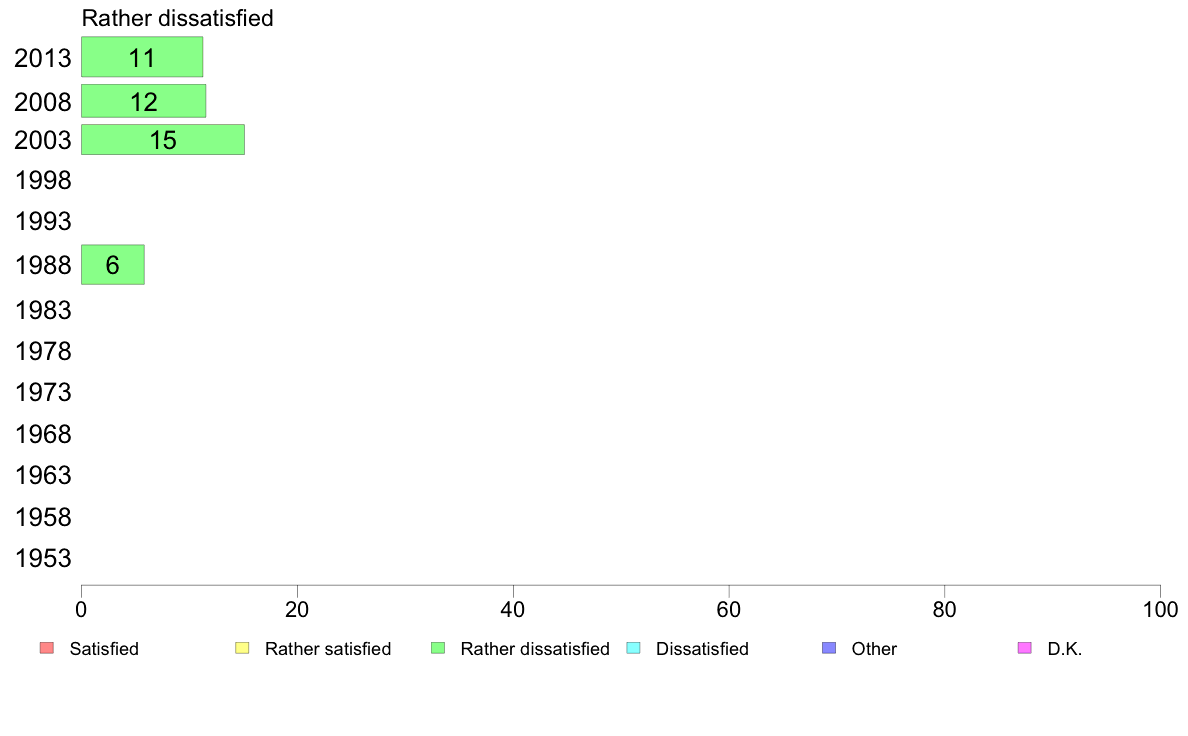Select the 2008 bar showing 12
The image size is (1188, 736).
coord(143,101)
